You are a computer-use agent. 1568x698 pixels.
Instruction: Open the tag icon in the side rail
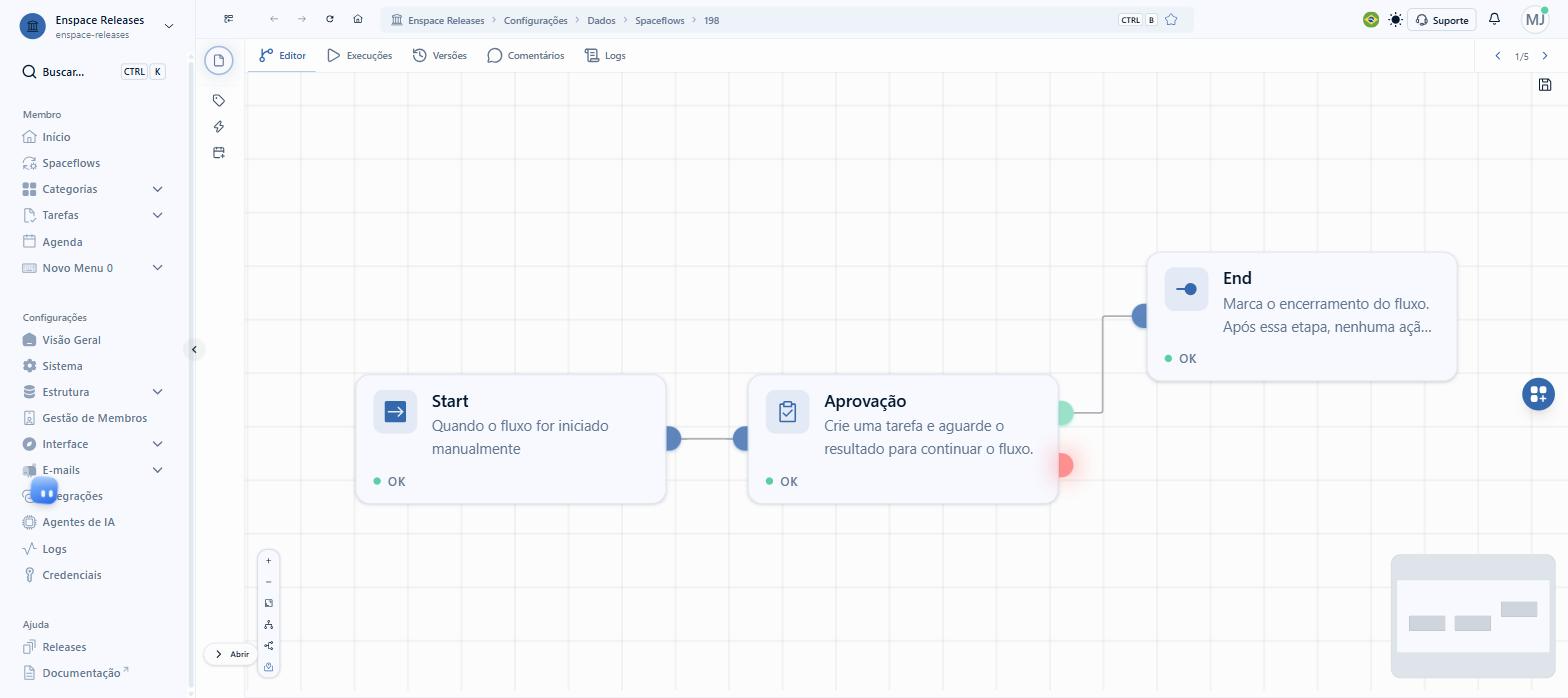coord(219,100)
